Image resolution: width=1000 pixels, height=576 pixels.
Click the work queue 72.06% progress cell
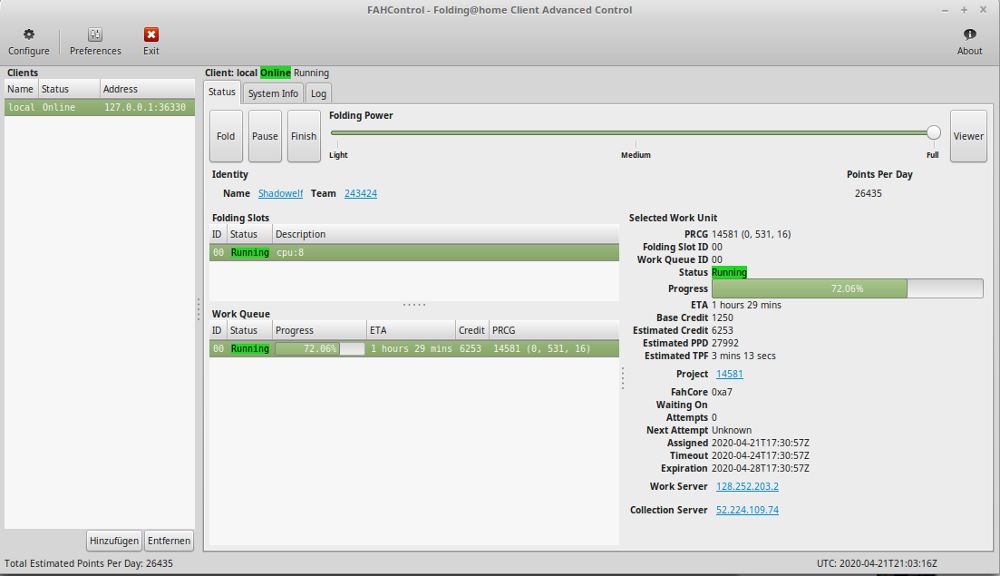(320, 349)
